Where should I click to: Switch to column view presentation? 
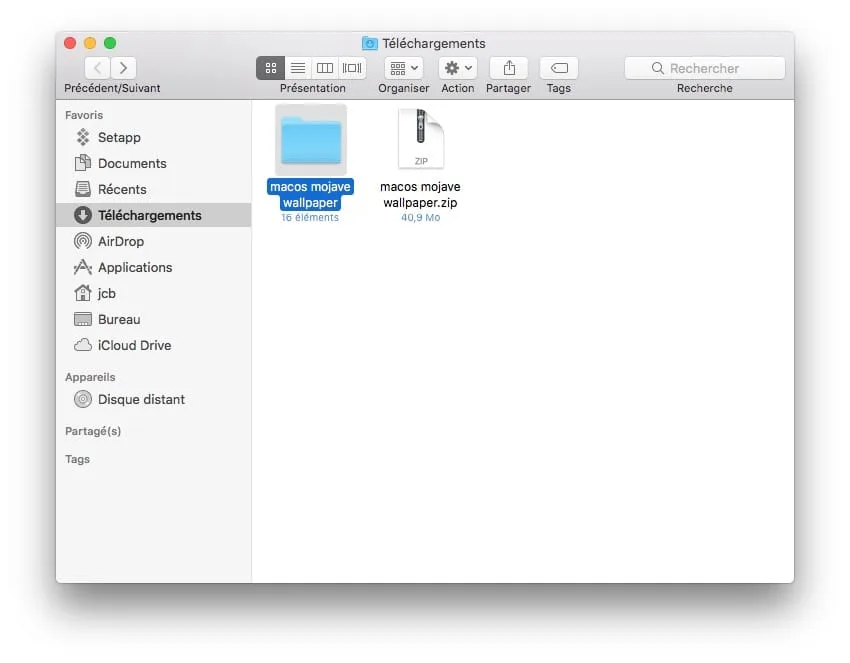tap(324, 67)
